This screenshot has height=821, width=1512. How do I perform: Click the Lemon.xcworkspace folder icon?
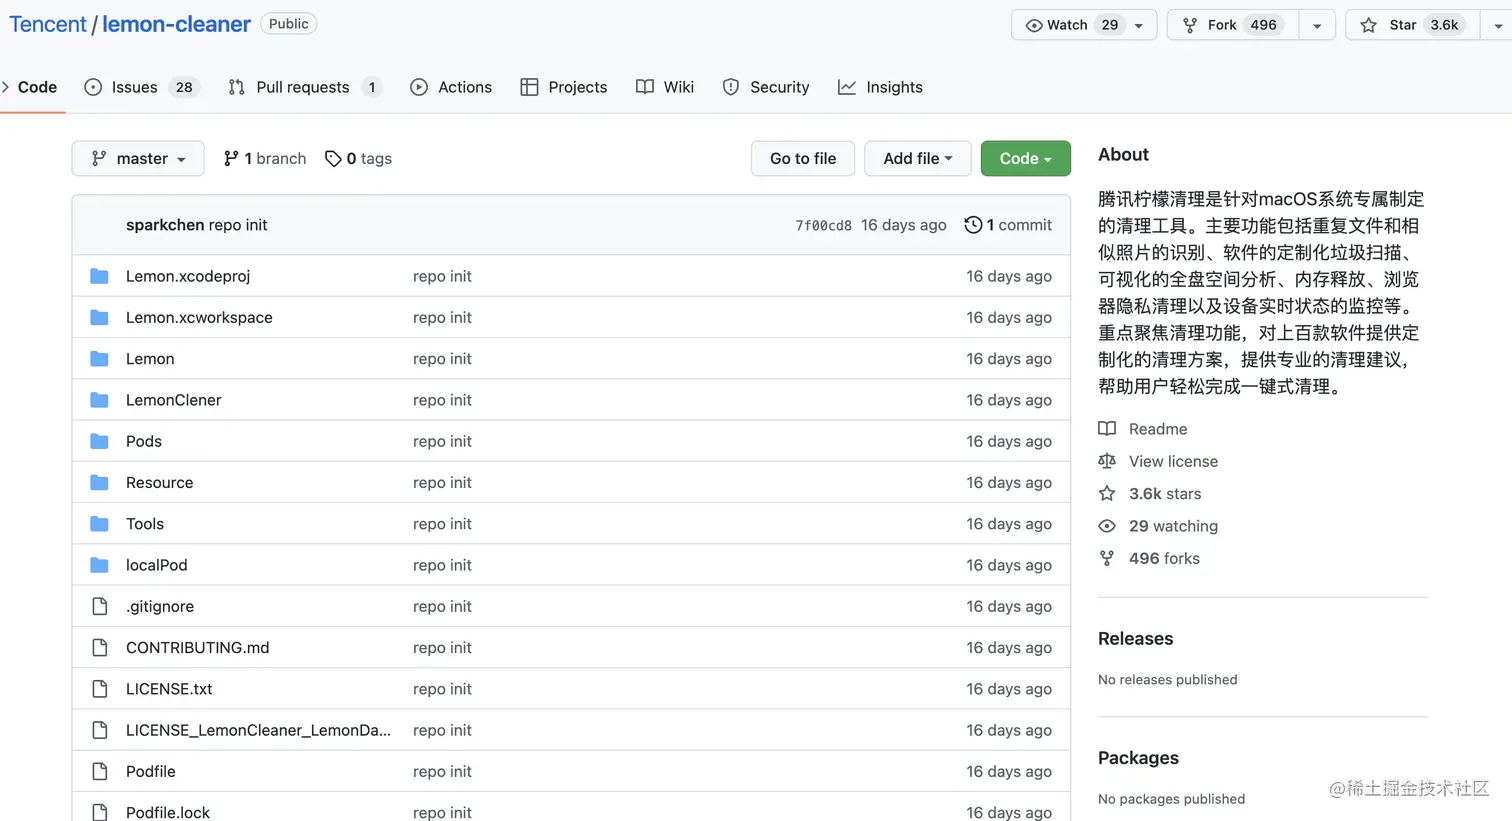coord(99,317)
